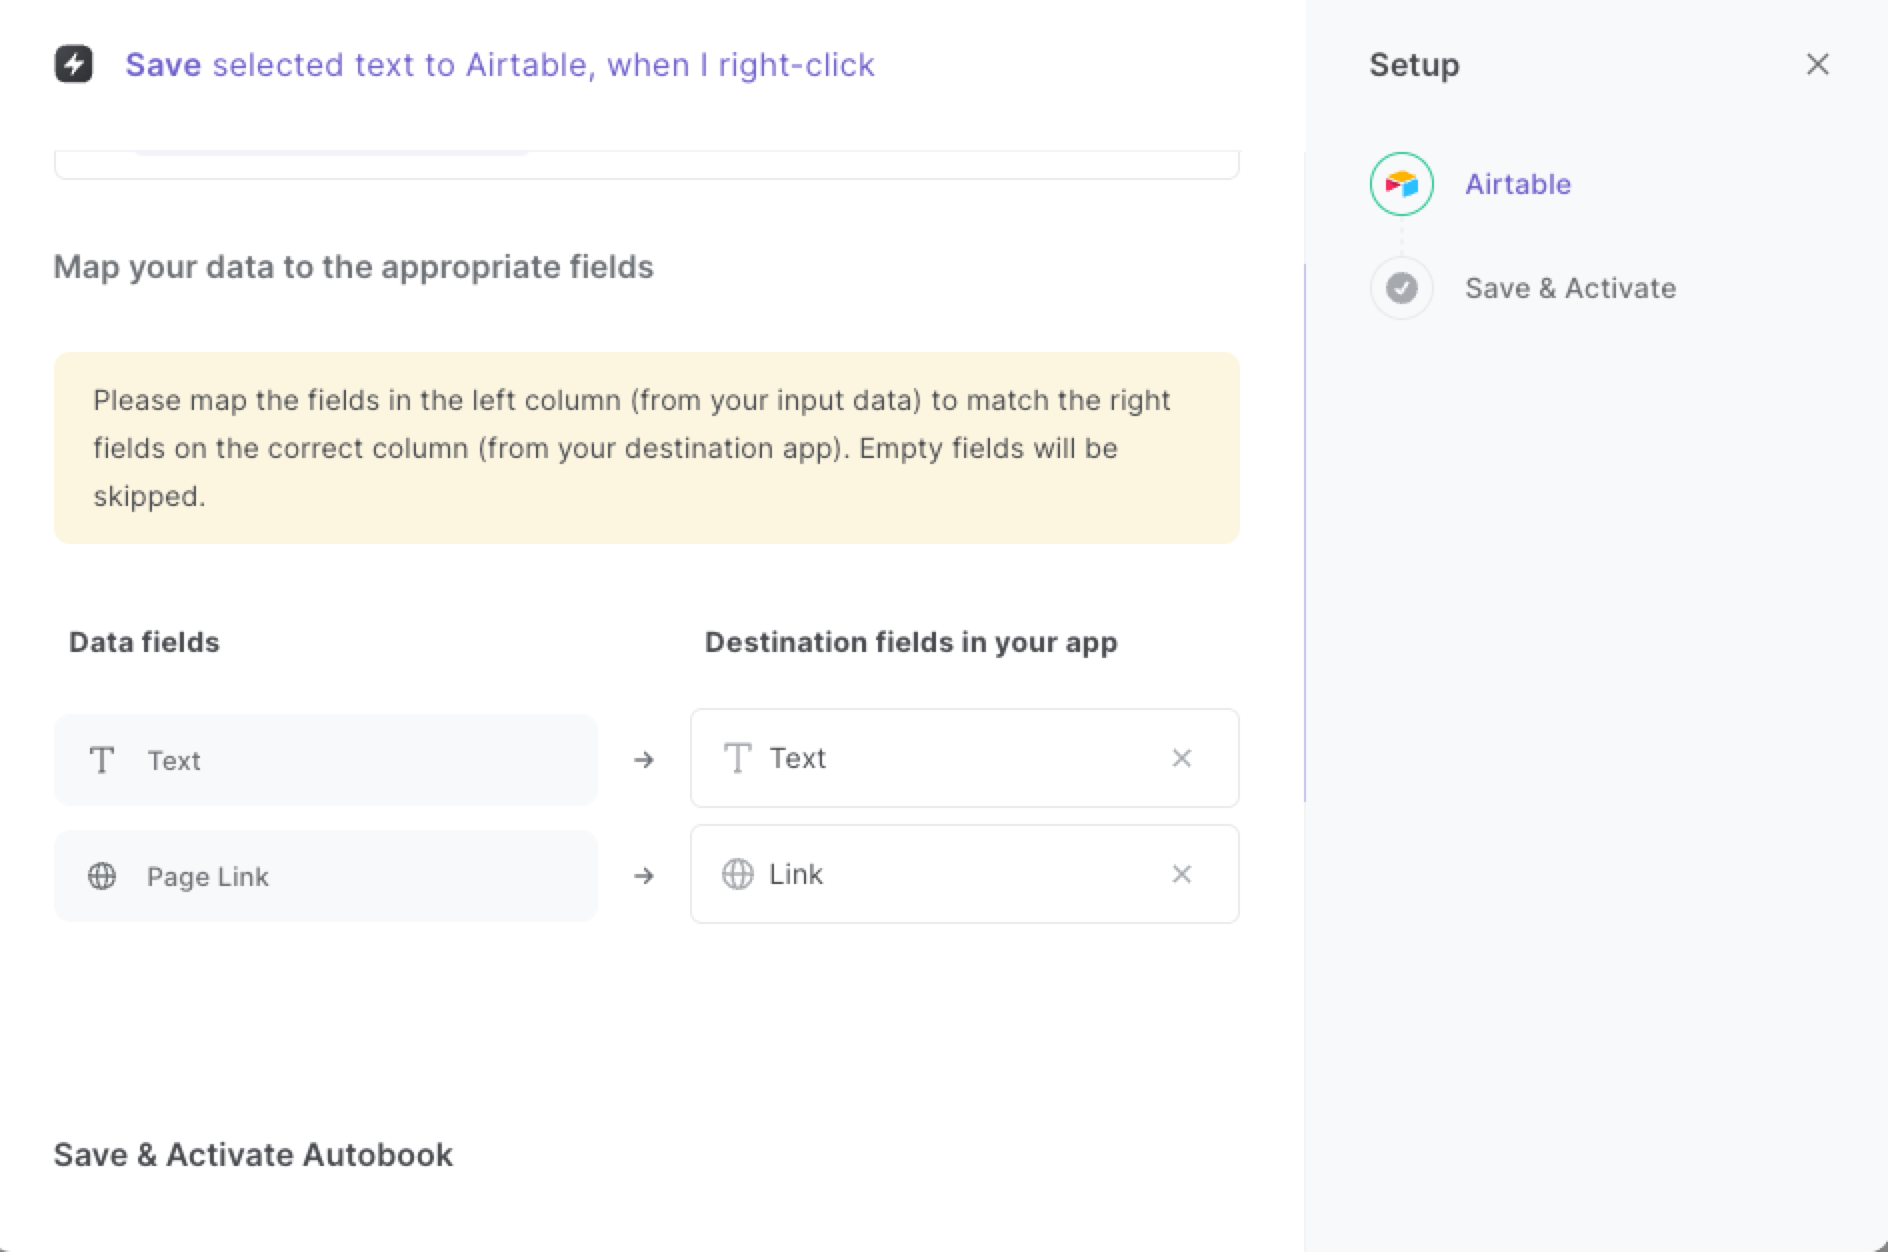
Task: Close the Setup panel
Action: (x=1817, y=65)
